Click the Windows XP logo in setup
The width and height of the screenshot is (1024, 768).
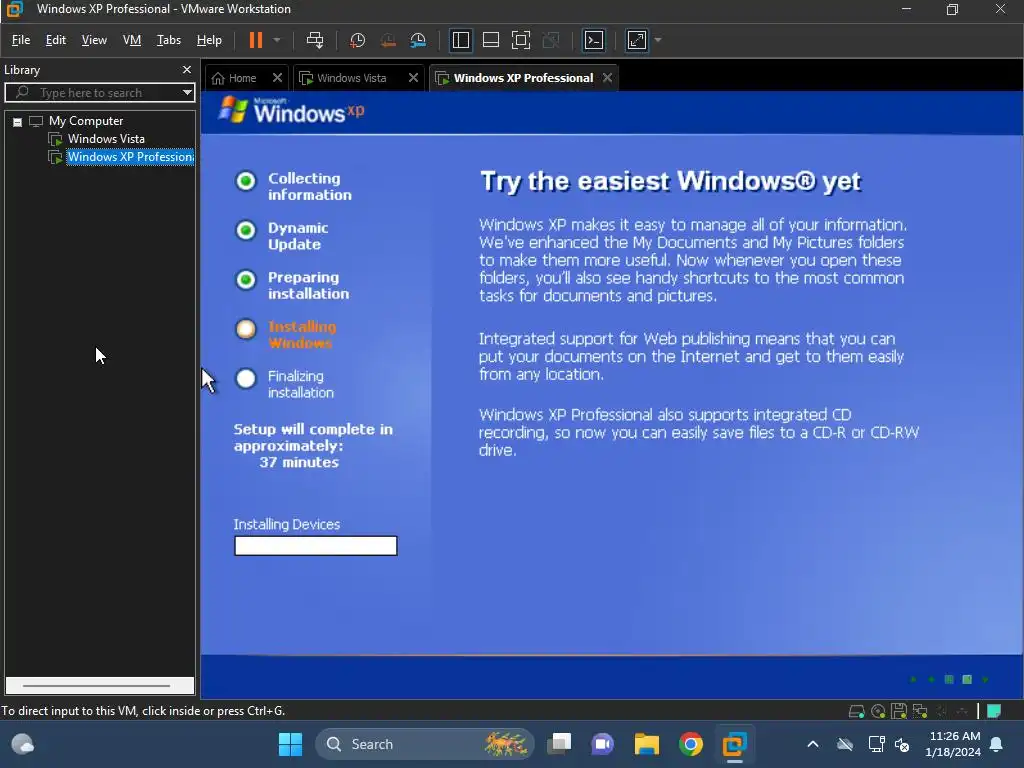coord(291,110)
